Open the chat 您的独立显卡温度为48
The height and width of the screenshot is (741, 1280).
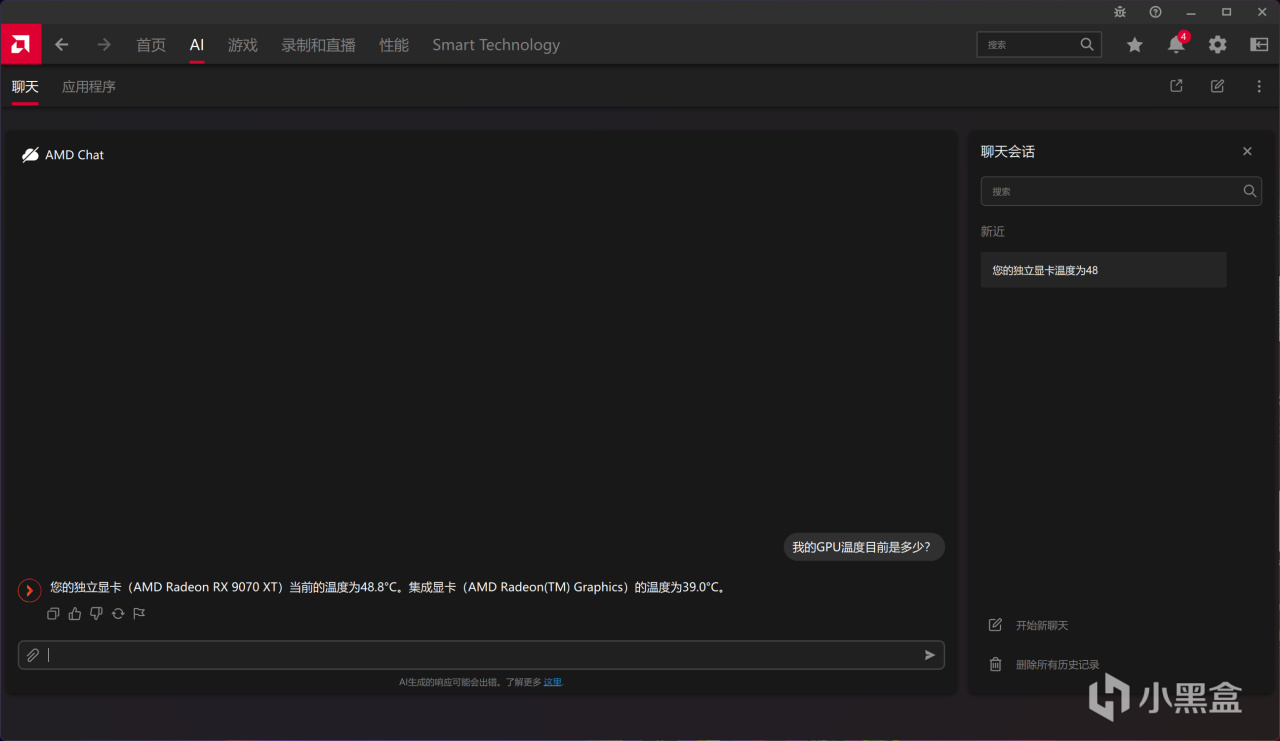pyautogui.click(x=1103, y=270)
